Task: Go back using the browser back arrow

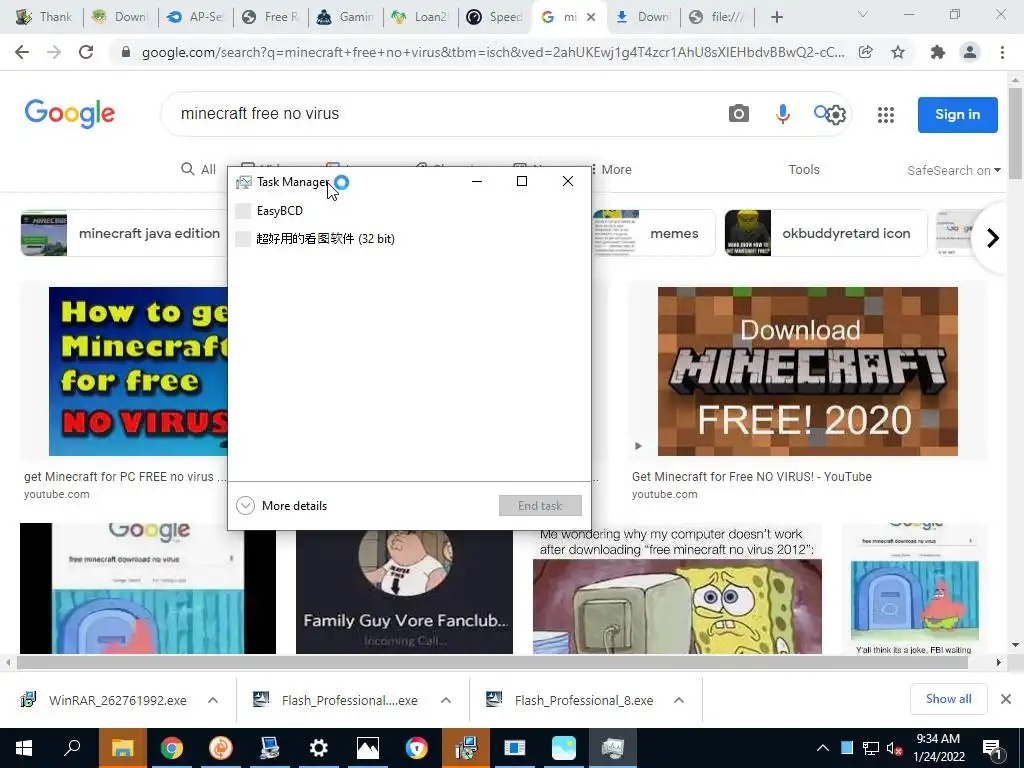Action: pos(22,52)
